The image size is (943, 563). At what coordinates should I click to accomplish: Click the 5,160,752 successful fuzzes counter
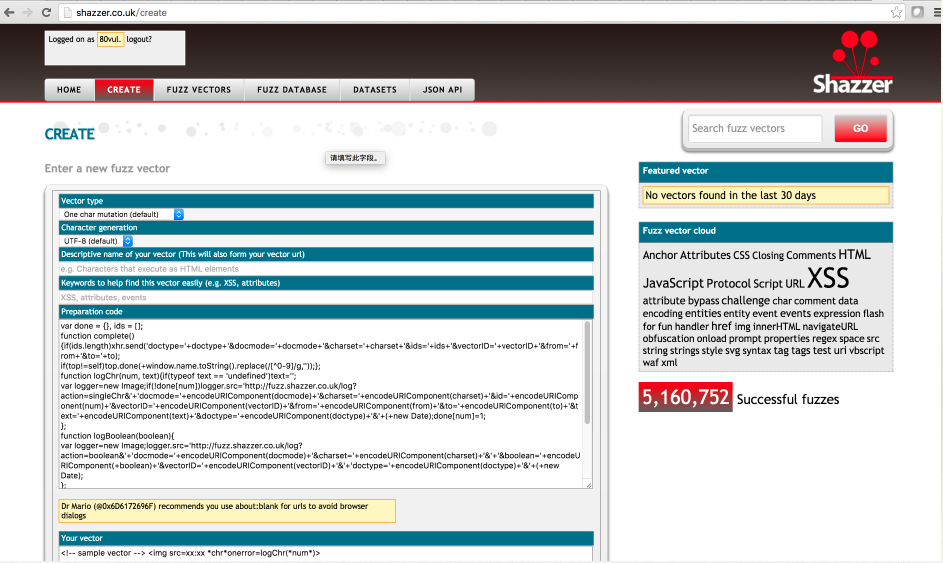[x=686, y=397]
